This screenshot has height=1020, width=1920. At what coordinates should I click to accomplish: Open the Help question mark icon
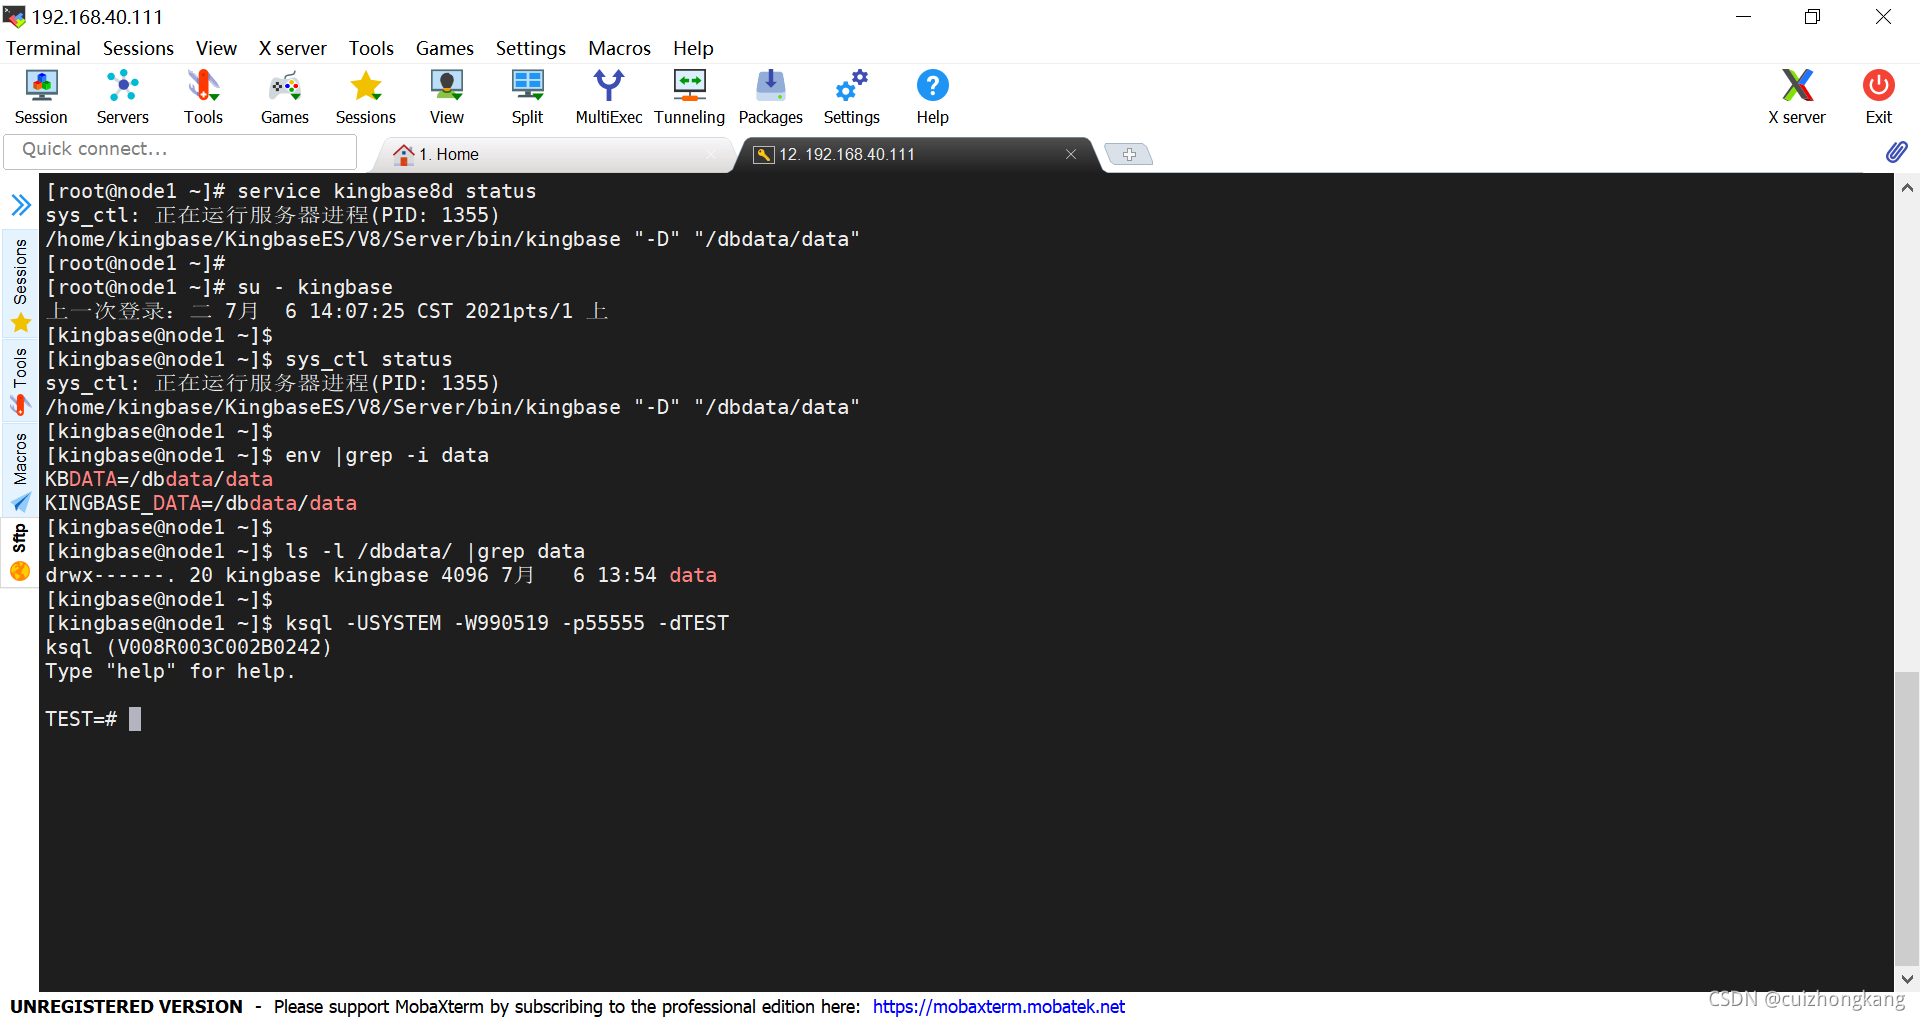pyautogui.click(x=932, y=97)
